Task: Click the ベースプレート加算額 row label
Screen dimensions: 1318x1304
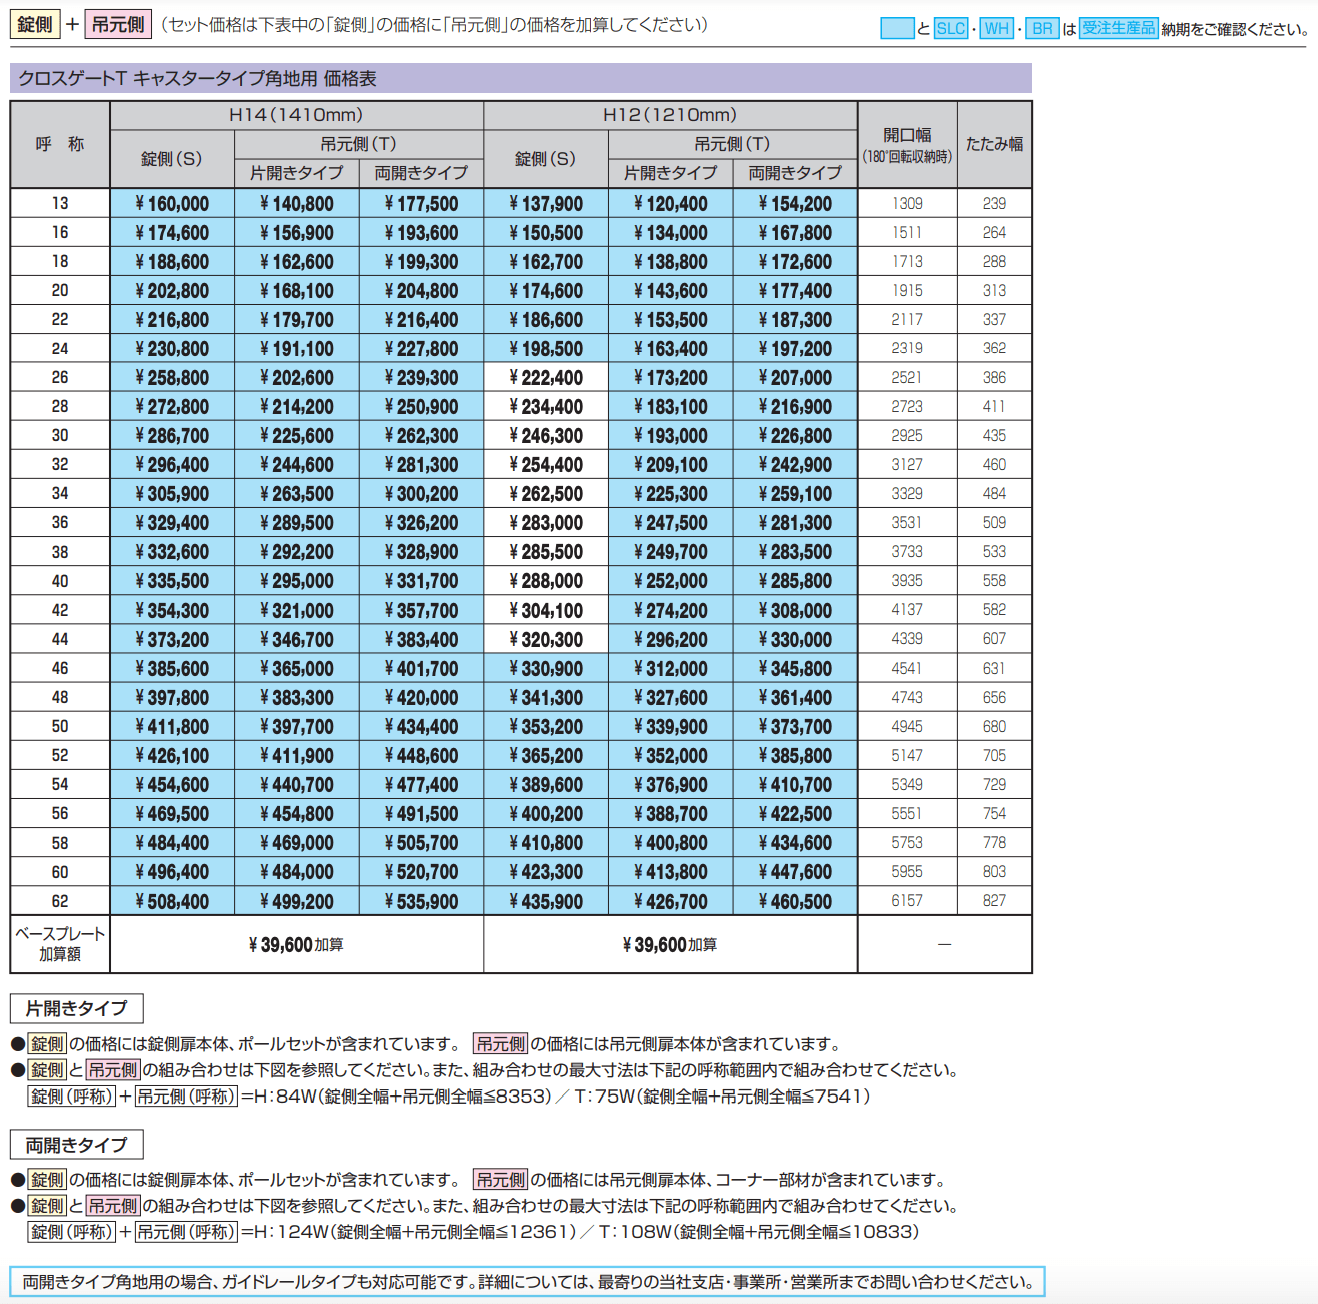Action: tap(59, 943)
